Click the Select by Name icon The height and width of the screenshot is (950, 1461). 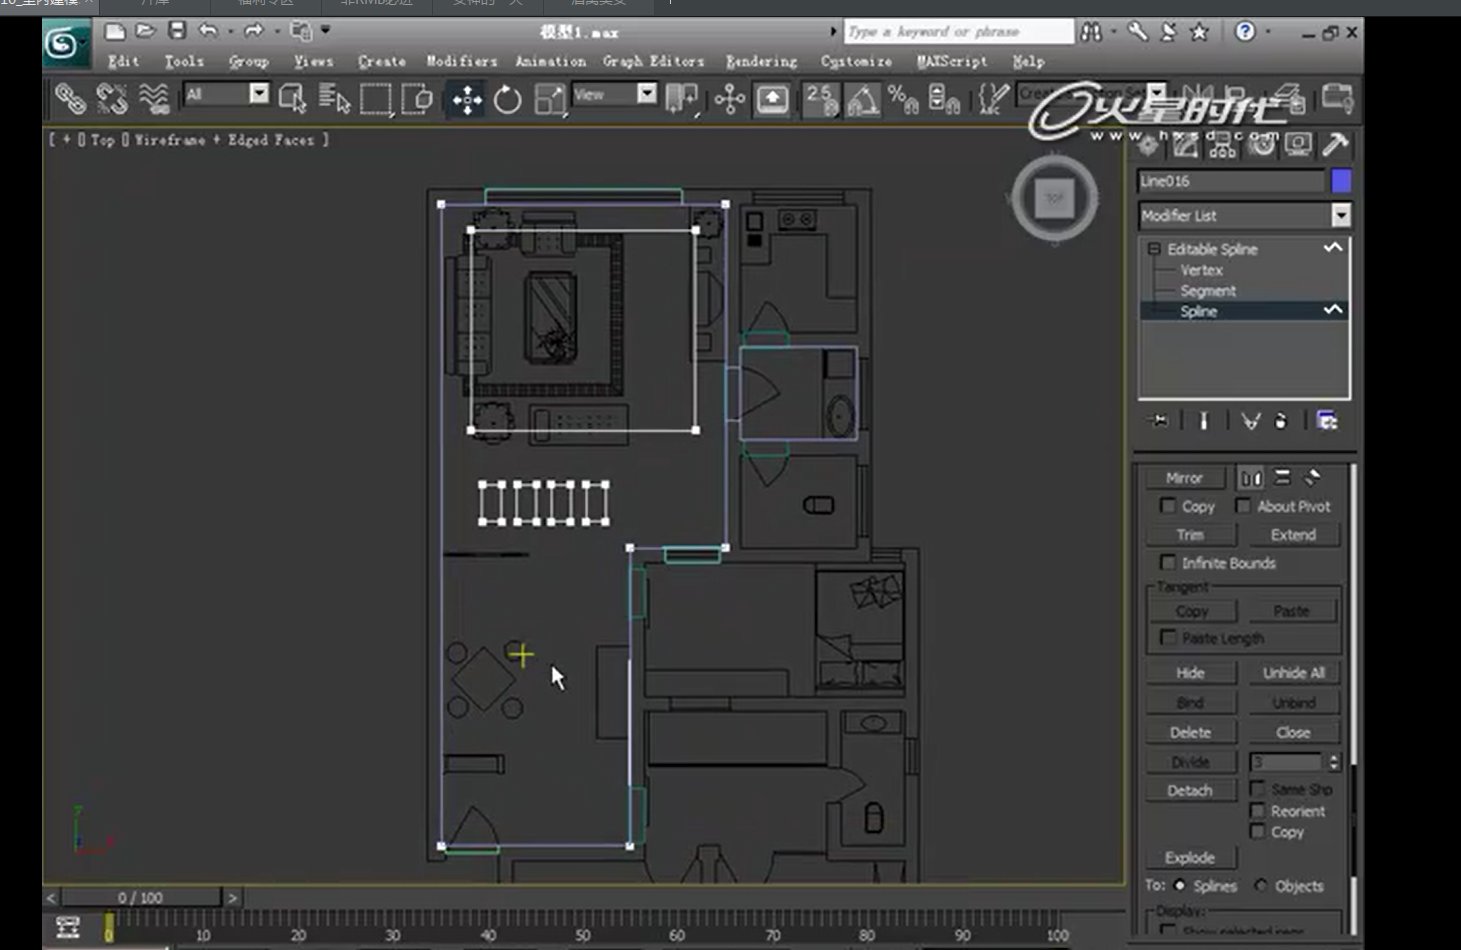click(334, 98)
